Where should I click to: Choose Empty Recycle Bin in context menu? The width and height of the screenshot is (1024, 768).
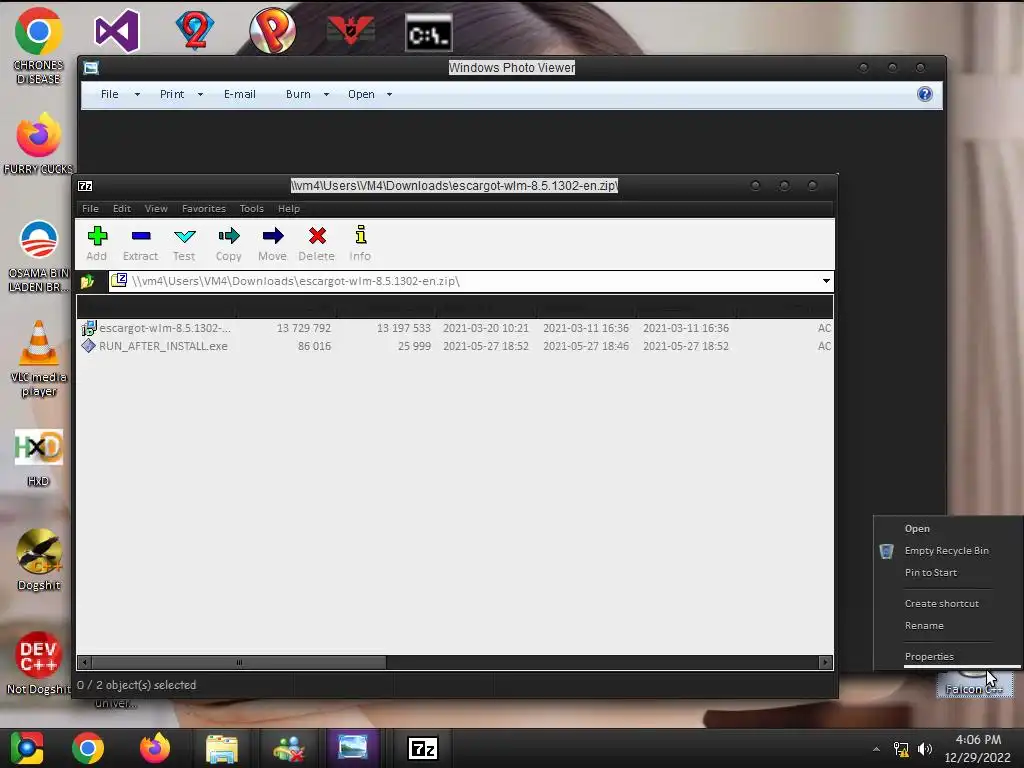coord(948,551)
